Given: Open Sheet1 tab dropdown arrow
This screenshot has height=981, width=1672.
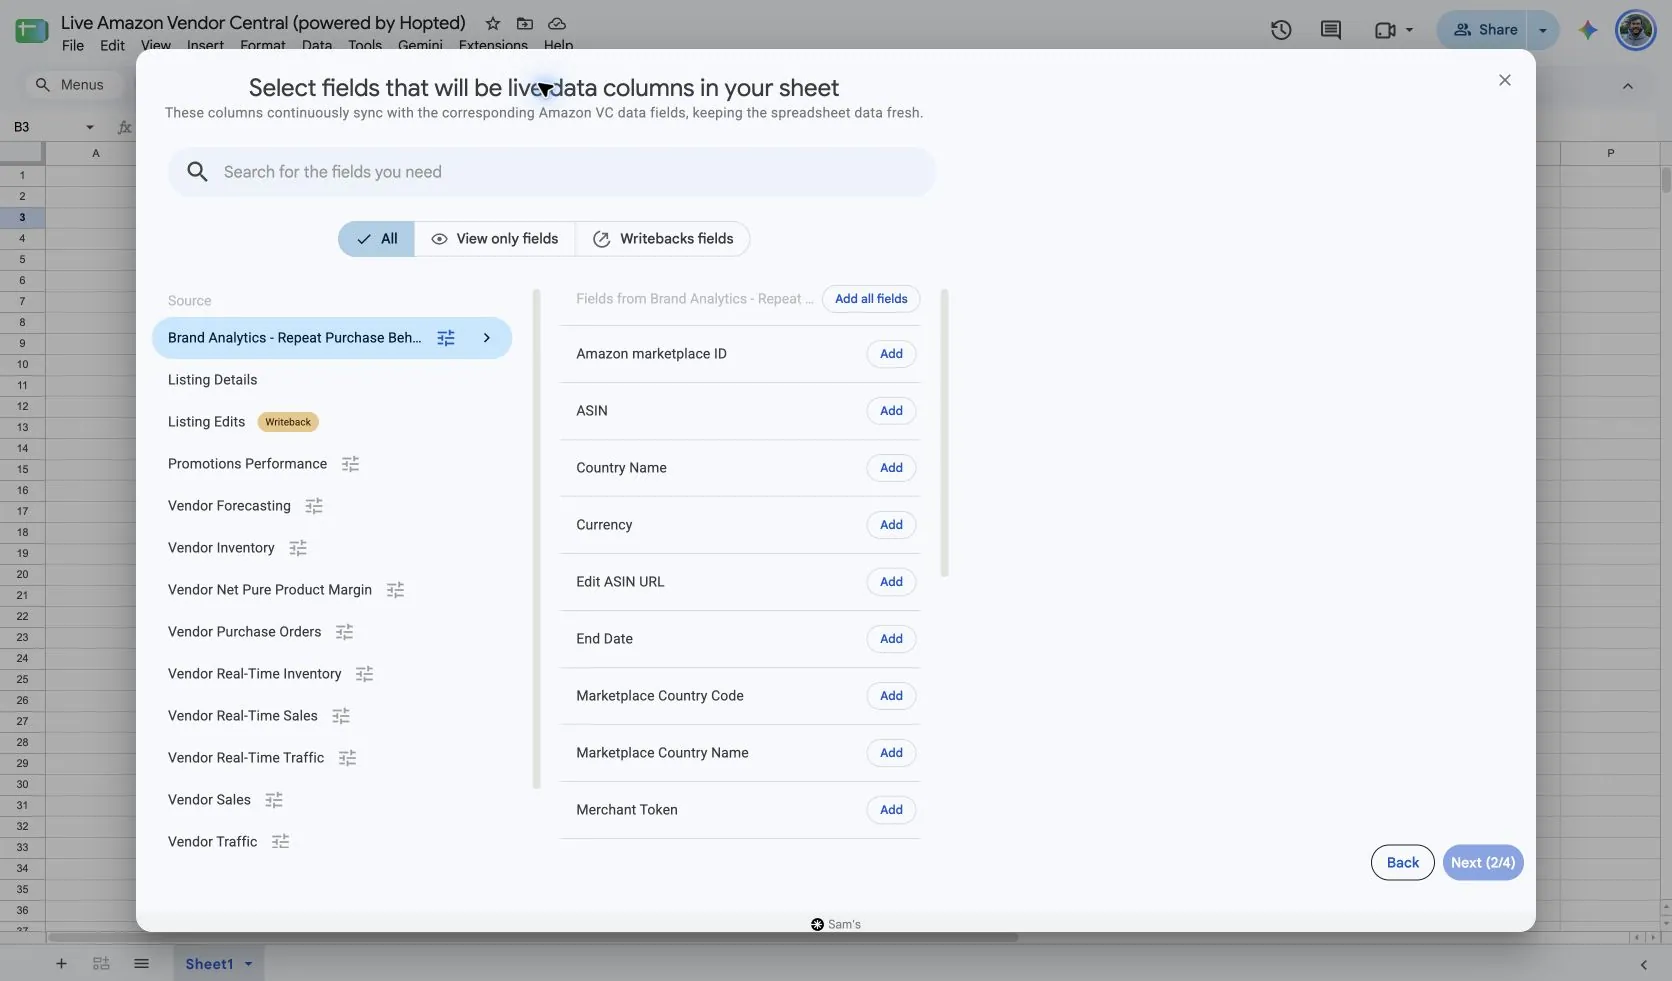Looking at the screenshot, I should 248,964.
